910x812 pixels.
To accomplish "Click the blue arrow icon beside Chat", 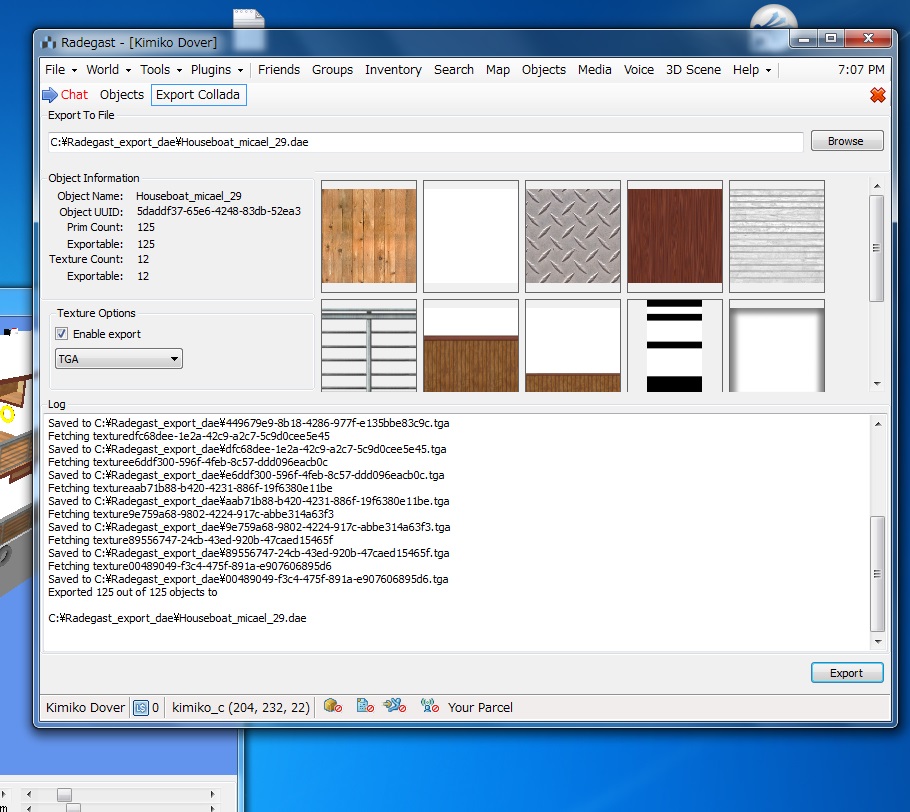I will pos(50,95).
